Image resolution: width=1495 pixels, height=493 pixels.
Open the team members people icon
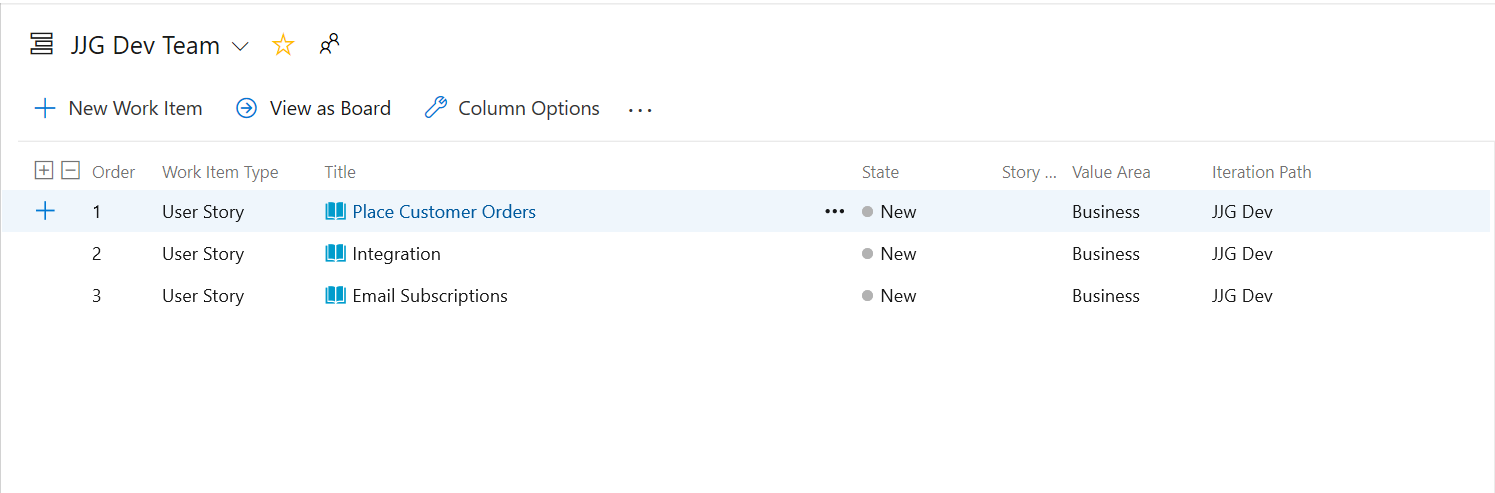[329, 44]
